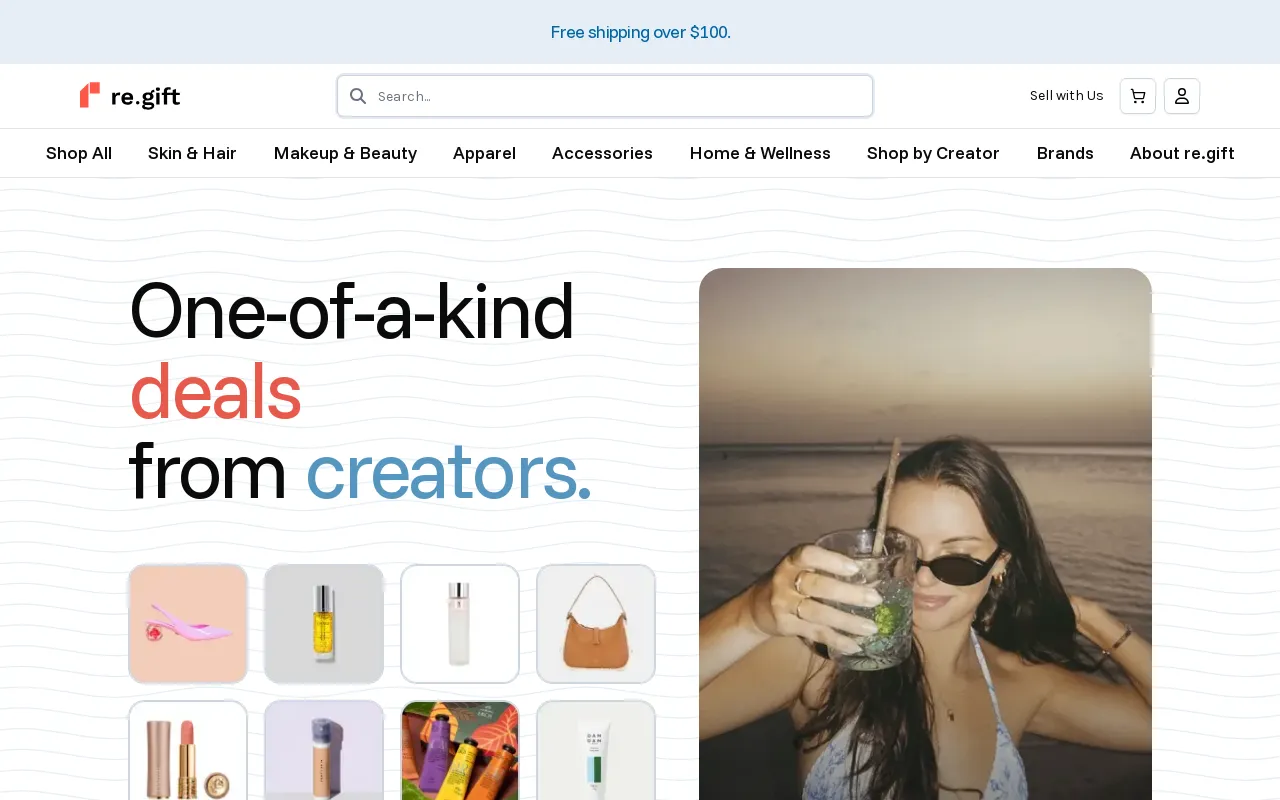This screenshot has height=800, width=1280.
Task: Browse Shop by Creator
Action: [933, 153]
